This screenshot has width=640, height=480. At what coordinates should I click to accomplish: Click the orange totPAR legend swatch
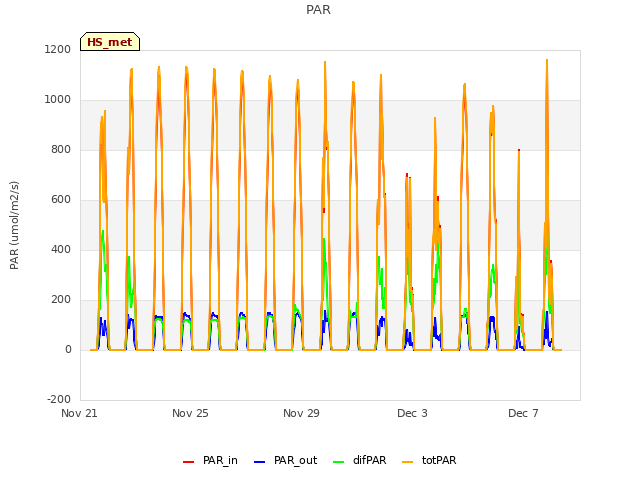click(x=407, y=462)
